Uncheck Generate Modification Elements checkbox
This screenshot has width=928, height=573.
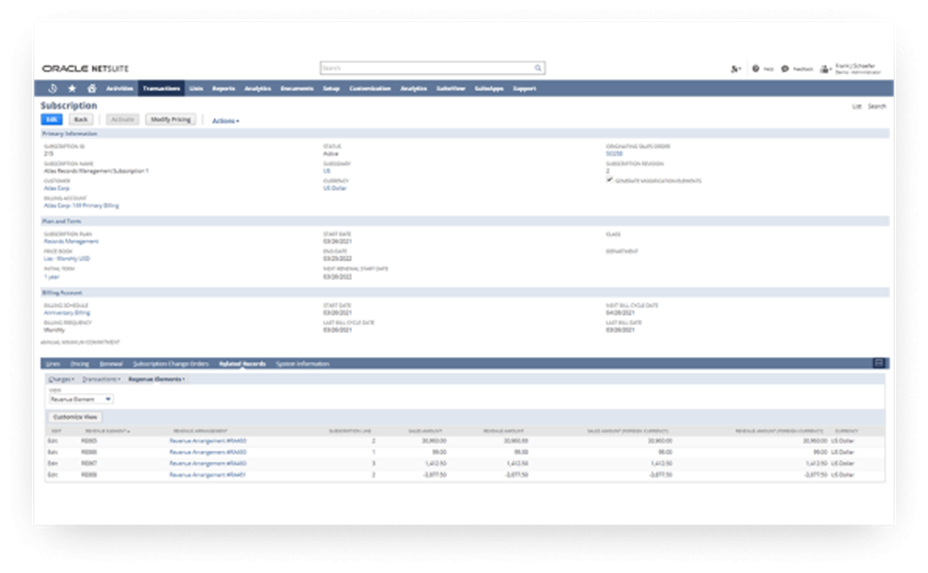[610, 180]
